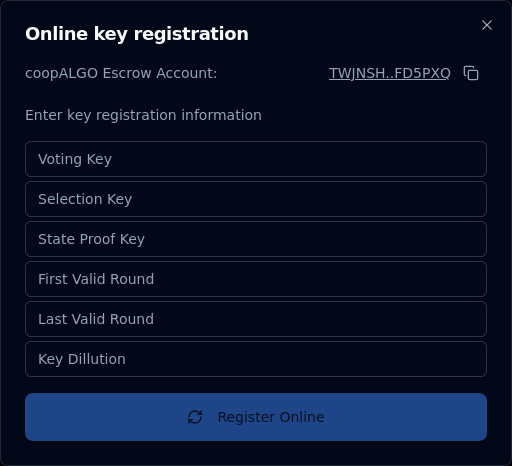Viewport: 512px width, 466px height.
Task: Copy the coopALGO escrow account address
Action: tap(471, 73)
